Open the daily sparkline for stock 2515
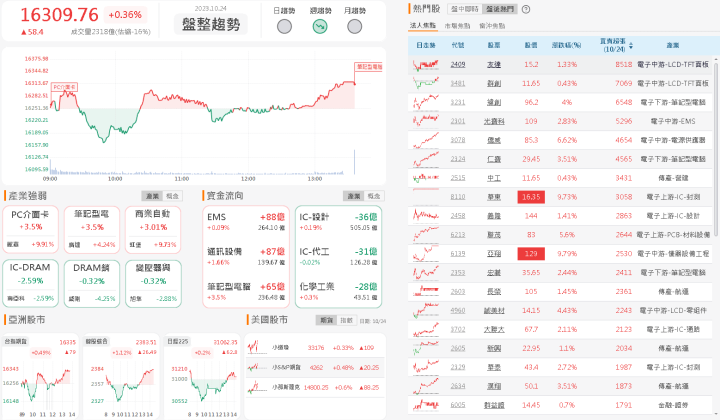 tap(425, 178)
